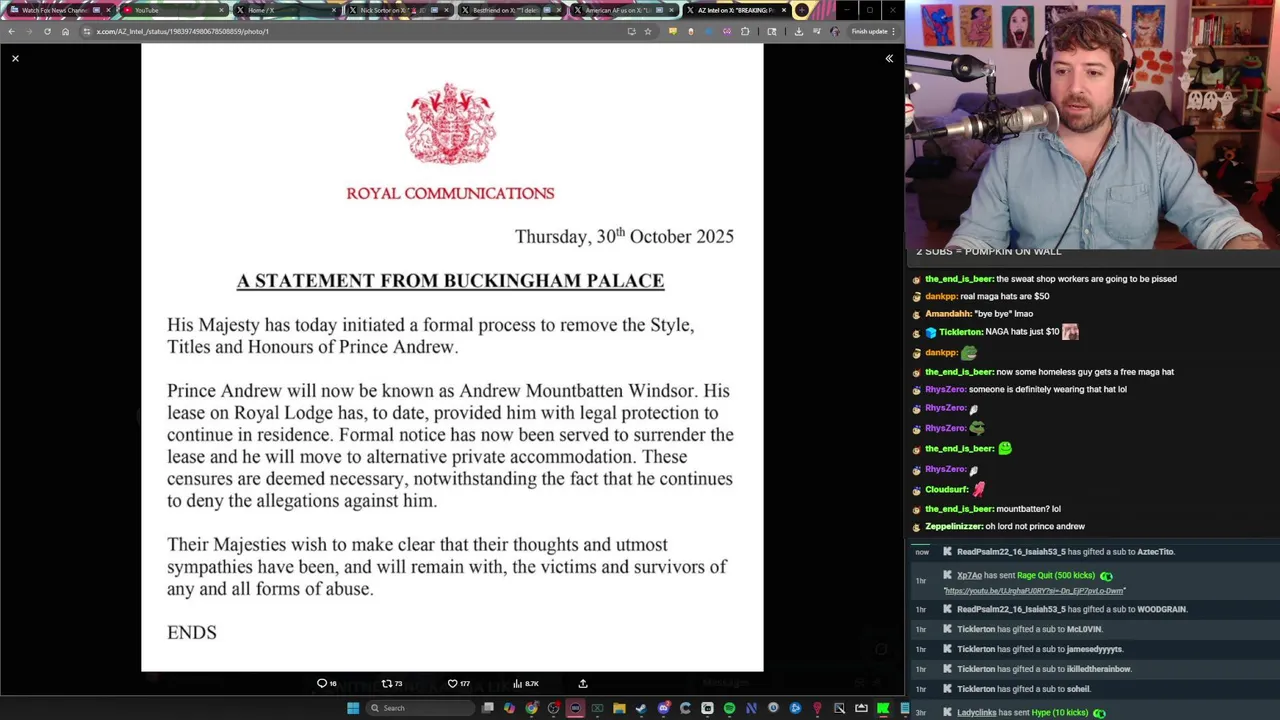Bookmark this page with star icon

tap(648, 31)
